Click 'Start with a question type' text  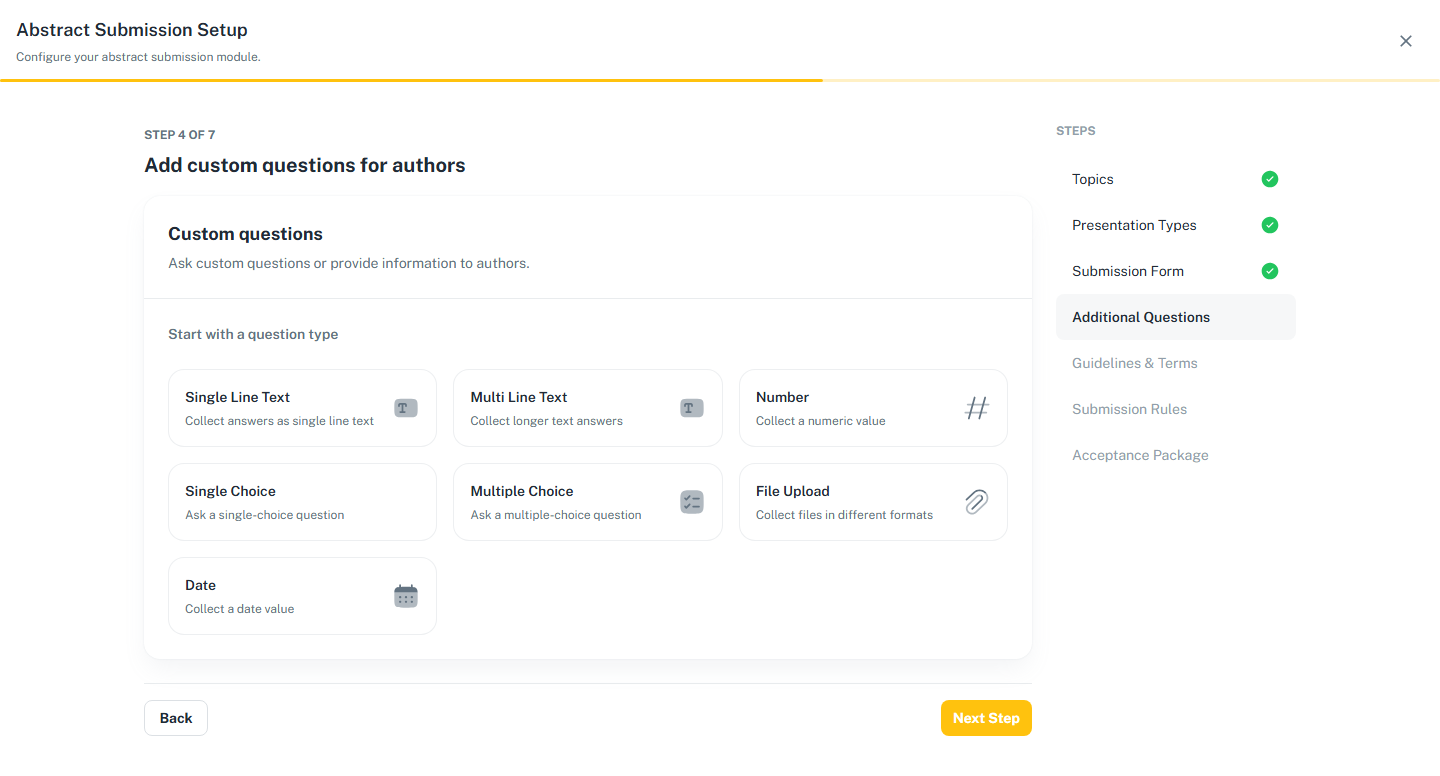click(253, 334)
